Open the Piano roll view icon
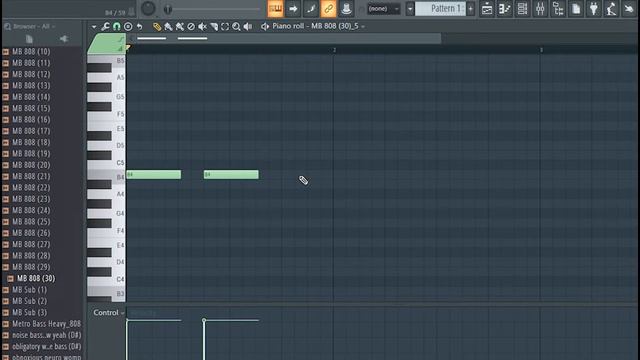Screen dimensions: 640x360 coord(504,9)
